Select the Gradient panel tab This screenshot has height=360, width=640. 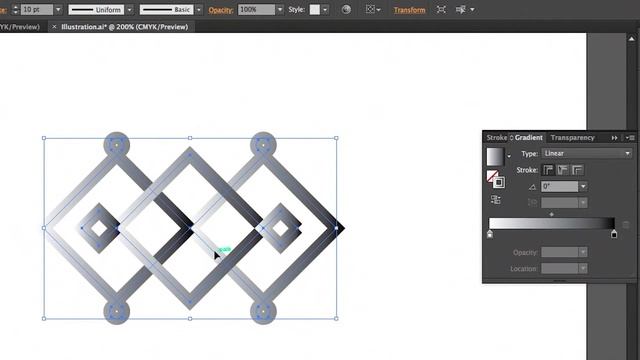[529, 138]
